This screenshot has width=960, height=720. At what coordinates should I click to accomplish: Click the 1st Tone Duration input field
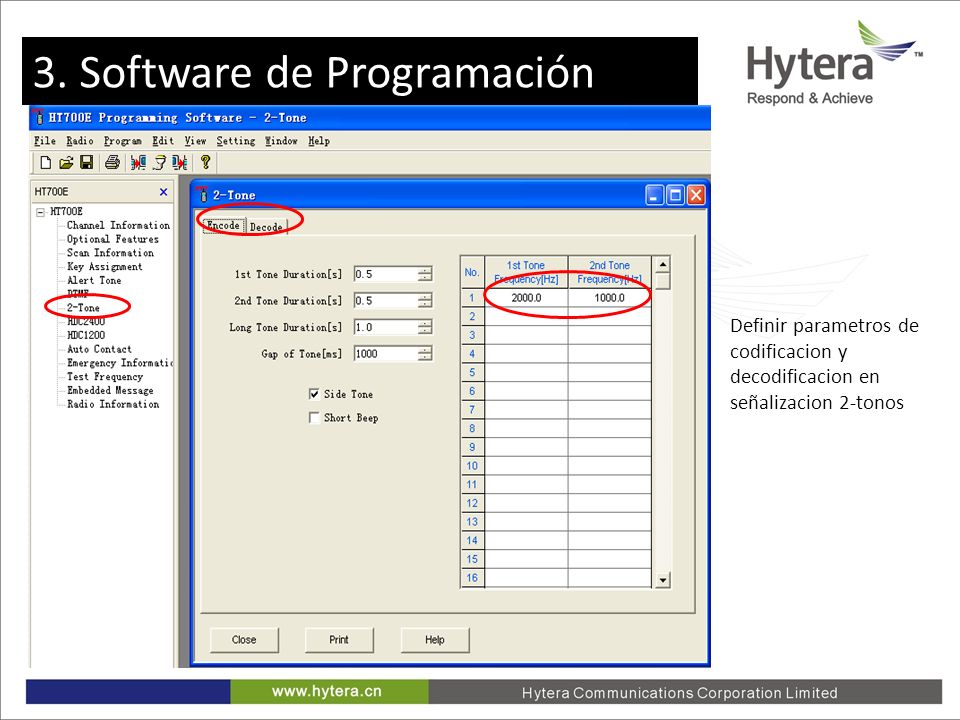click(x=386, y=274)
